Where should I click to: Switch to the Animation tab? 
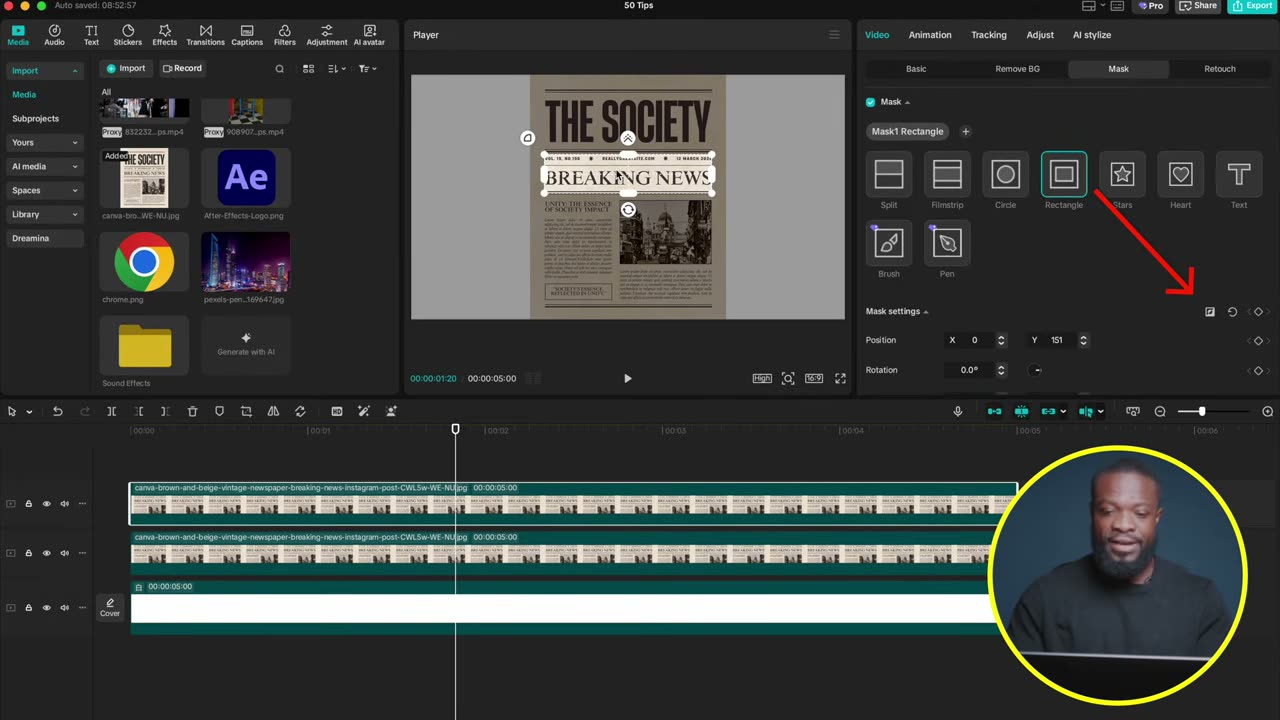930,35
